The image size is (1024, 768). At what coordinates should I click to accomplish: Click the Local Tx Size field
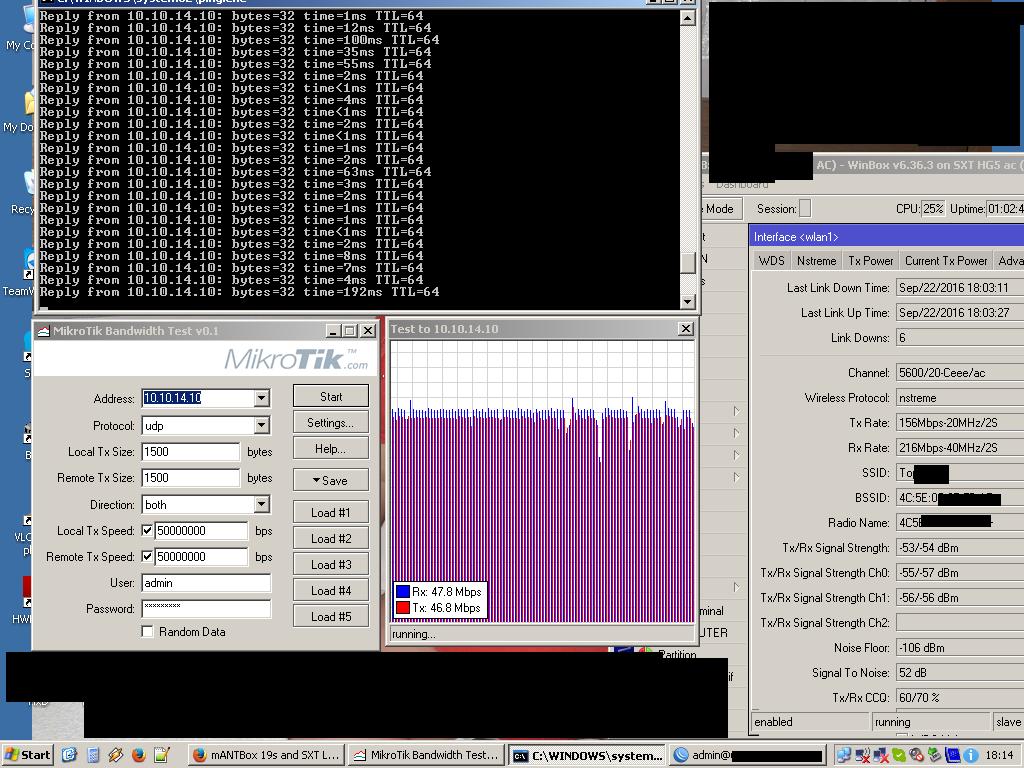[x=191, y=451]
